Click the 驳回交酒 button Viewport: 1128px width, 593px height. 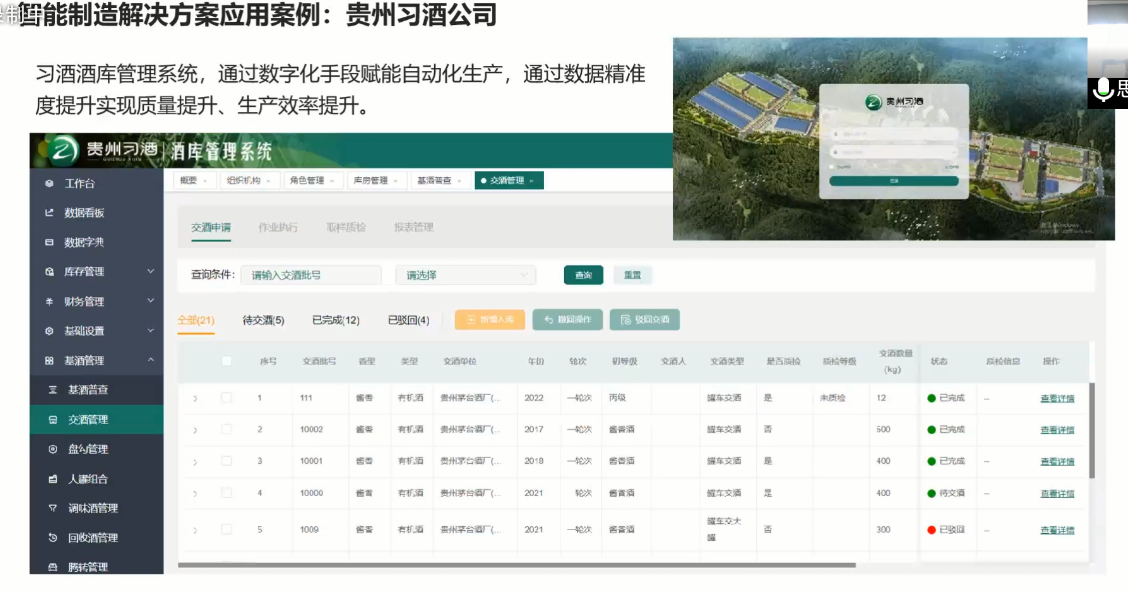(x=645, y=320)
